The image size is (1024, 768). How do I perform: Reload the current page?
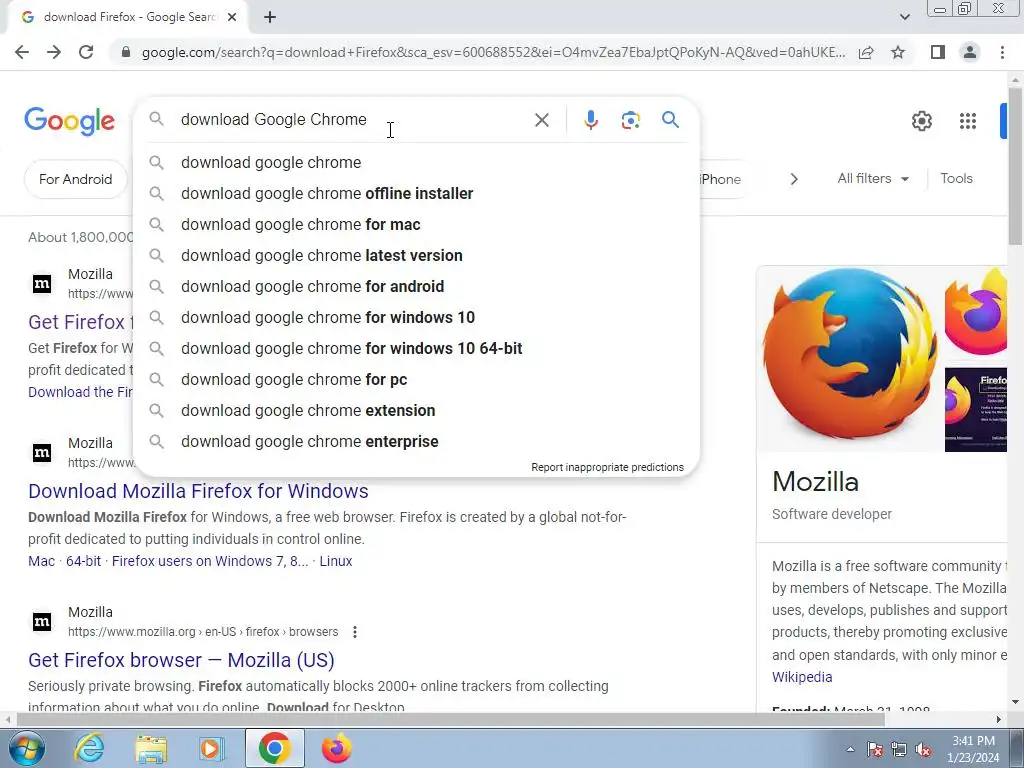(x=86, y=52)
